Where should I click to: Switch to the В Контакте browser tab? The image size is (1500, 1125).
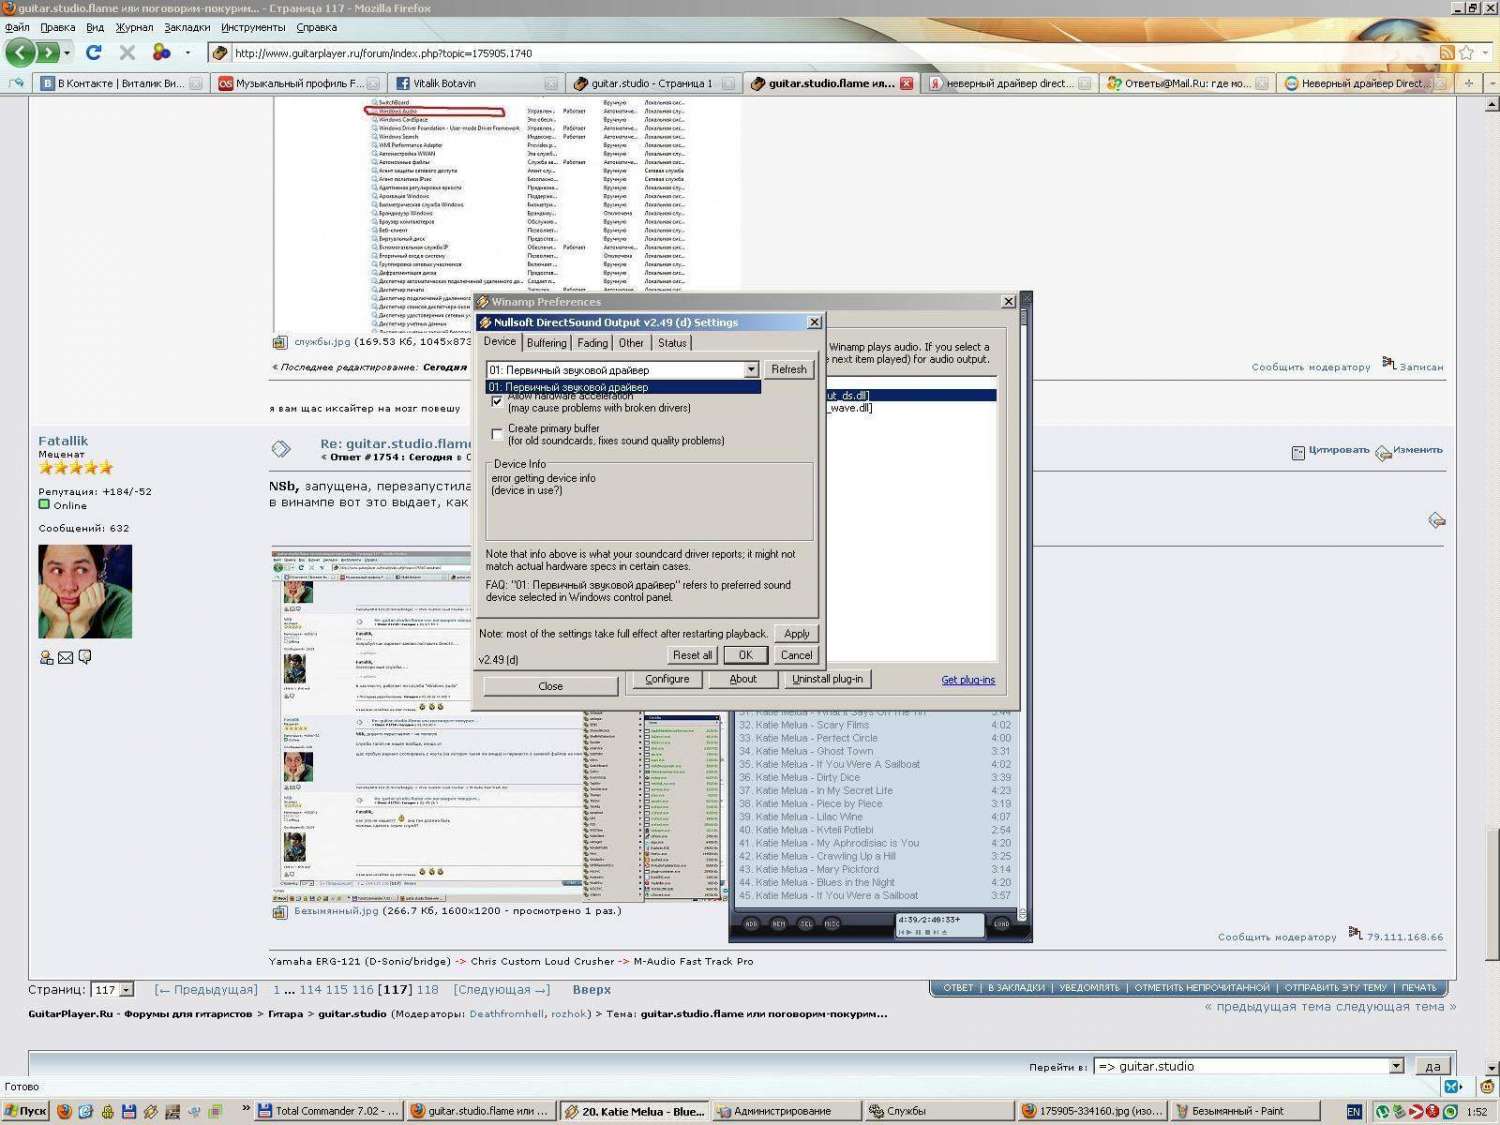point(120,83)
